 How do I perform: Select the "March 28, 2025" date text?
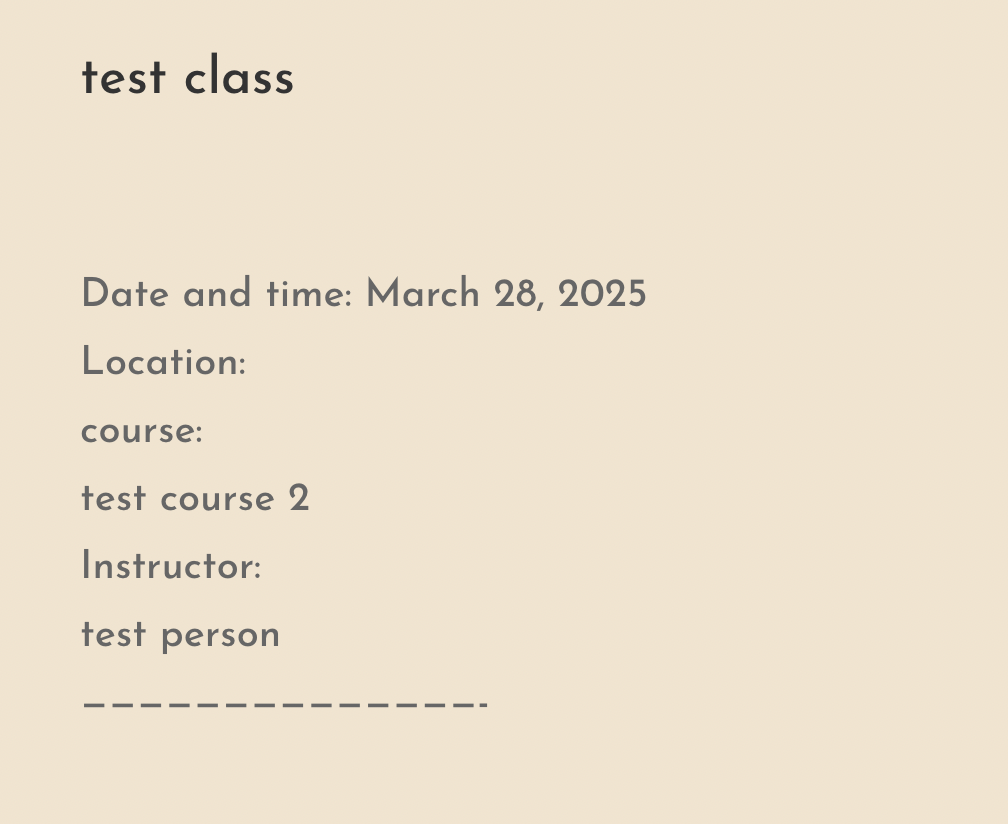(506, 294)
